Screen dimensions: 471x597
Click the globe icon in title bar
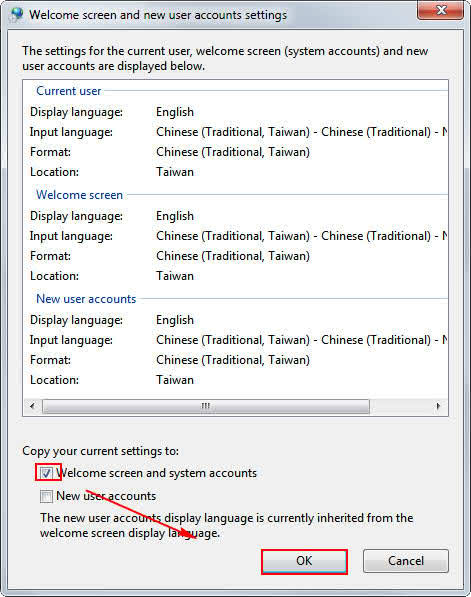point(17,14)
